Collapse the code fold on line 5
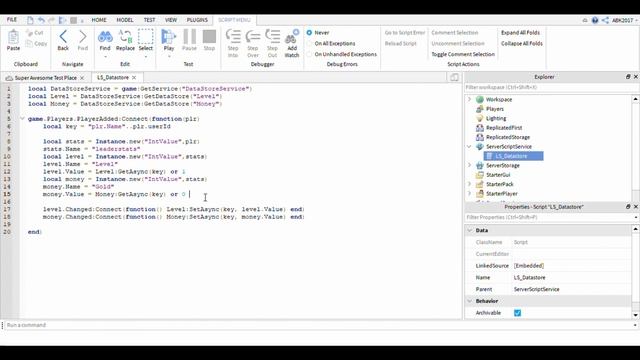The height and width of the screenshot is (360, 640). pos(22,119)
